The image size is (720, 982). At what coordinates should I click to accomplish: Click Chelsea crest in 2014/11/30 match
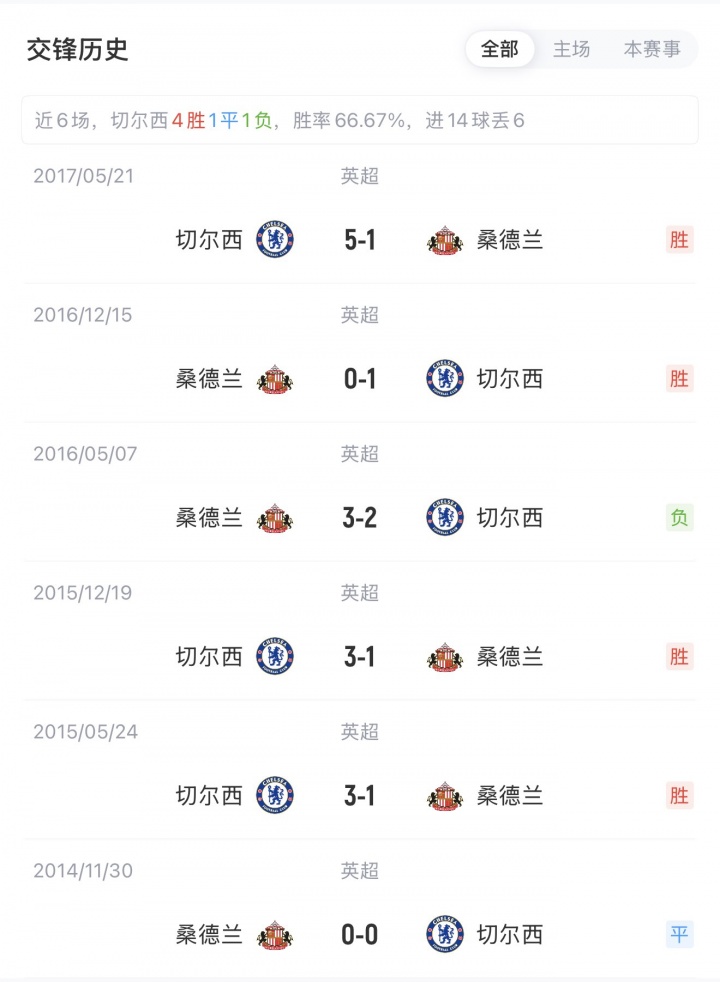[445, 935]
